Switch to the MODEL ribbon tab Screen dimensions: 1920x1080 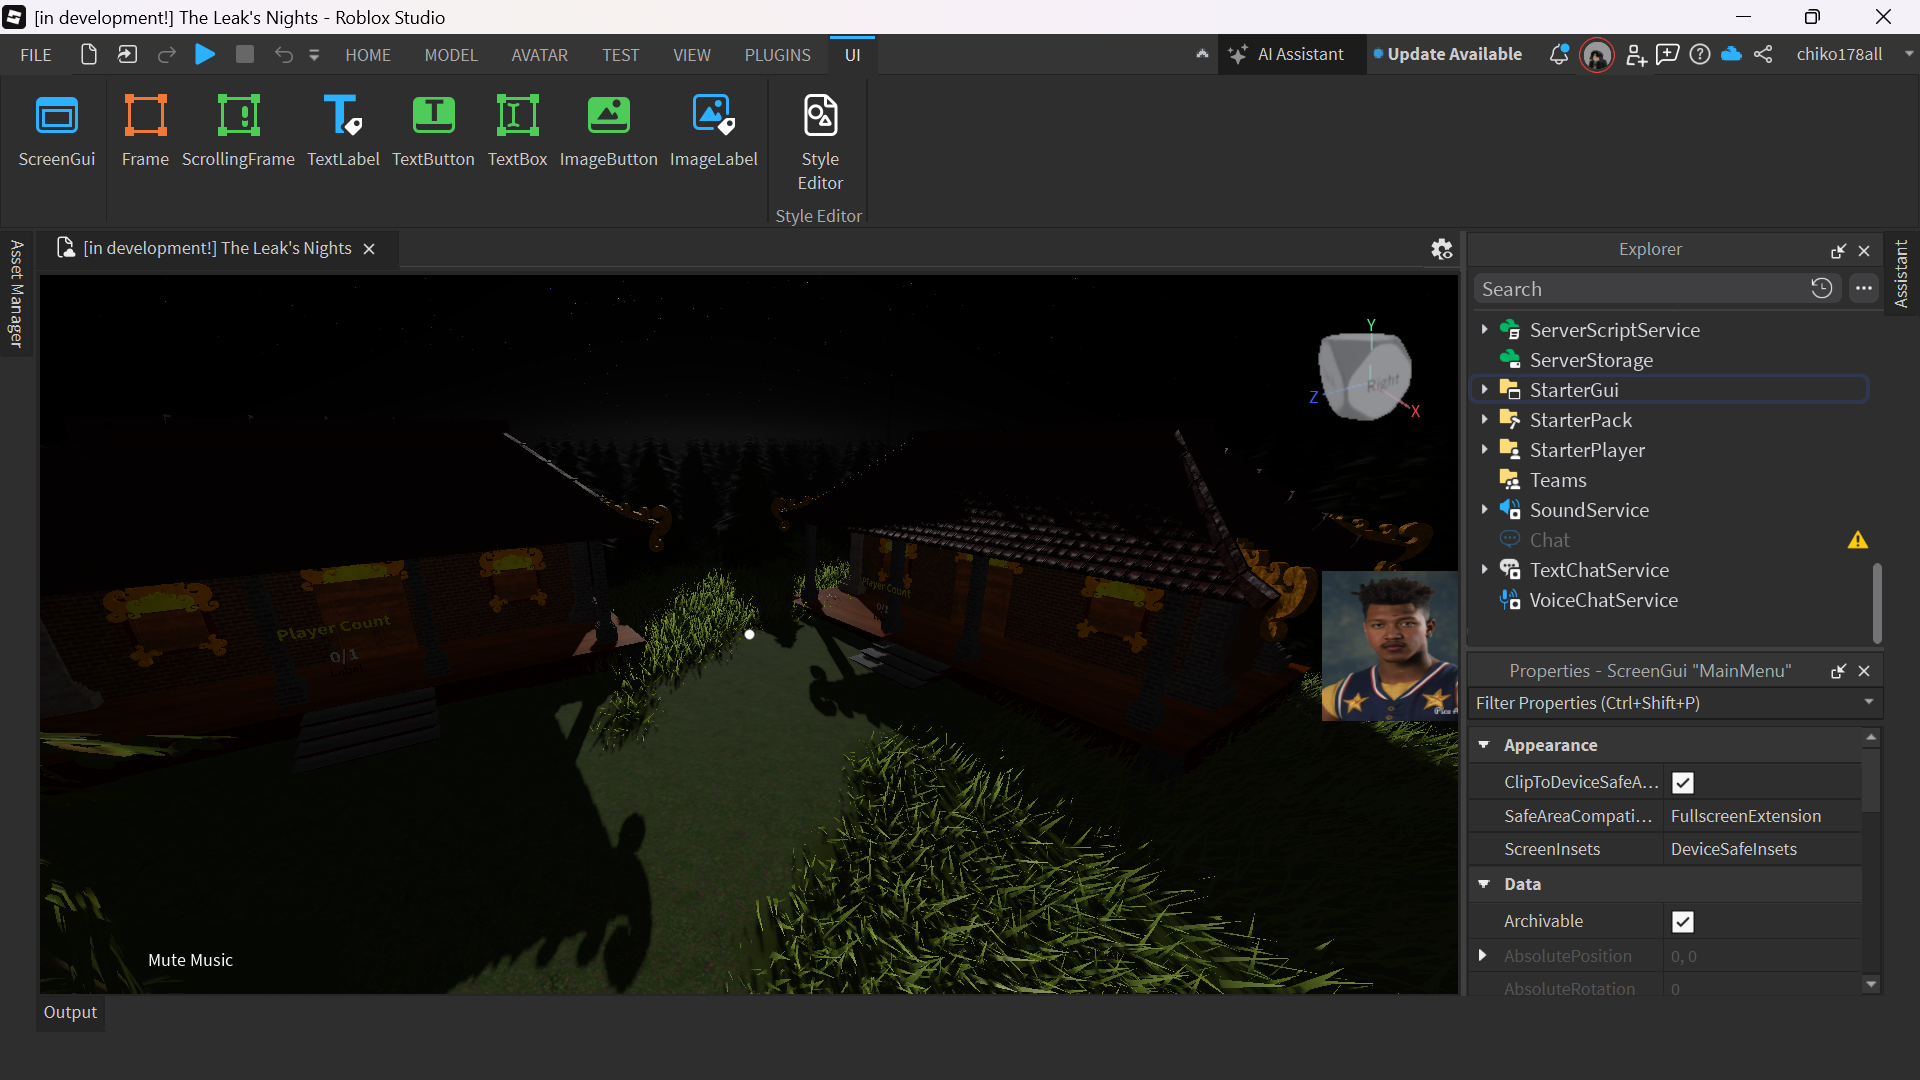pyautogui.click(x=451, y=55)
